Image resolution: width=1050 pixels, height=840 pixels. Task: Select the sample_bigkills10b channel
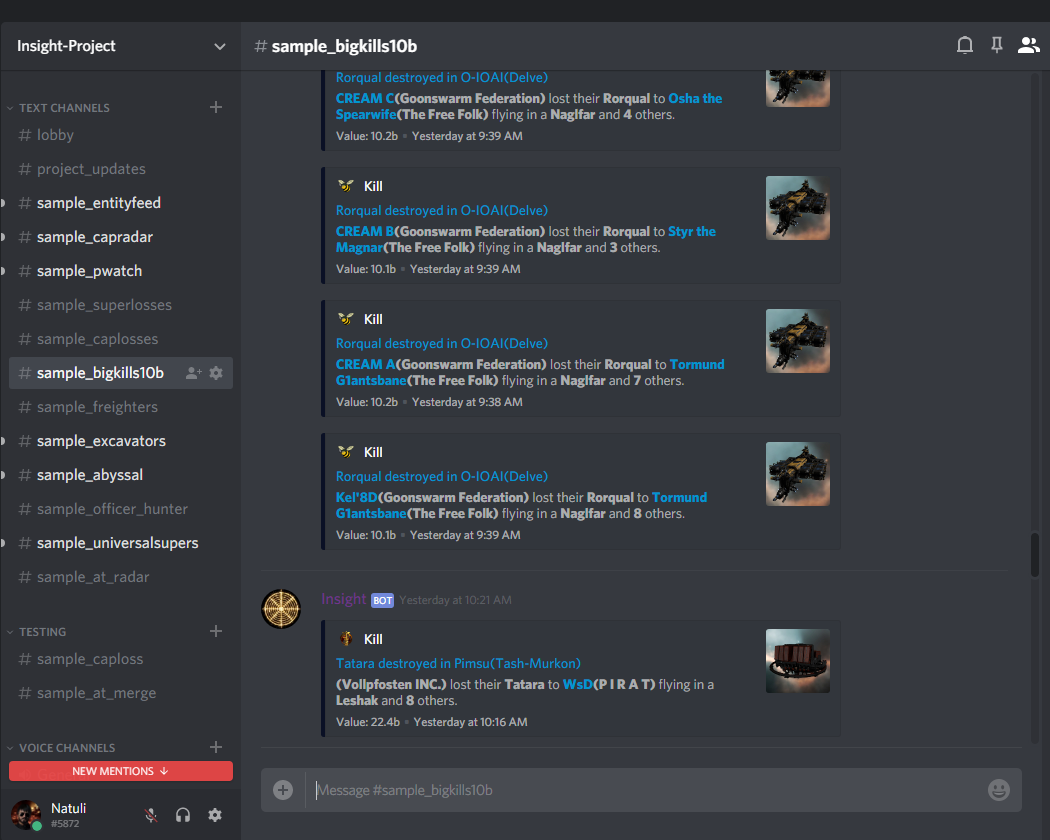coord(121,372)
